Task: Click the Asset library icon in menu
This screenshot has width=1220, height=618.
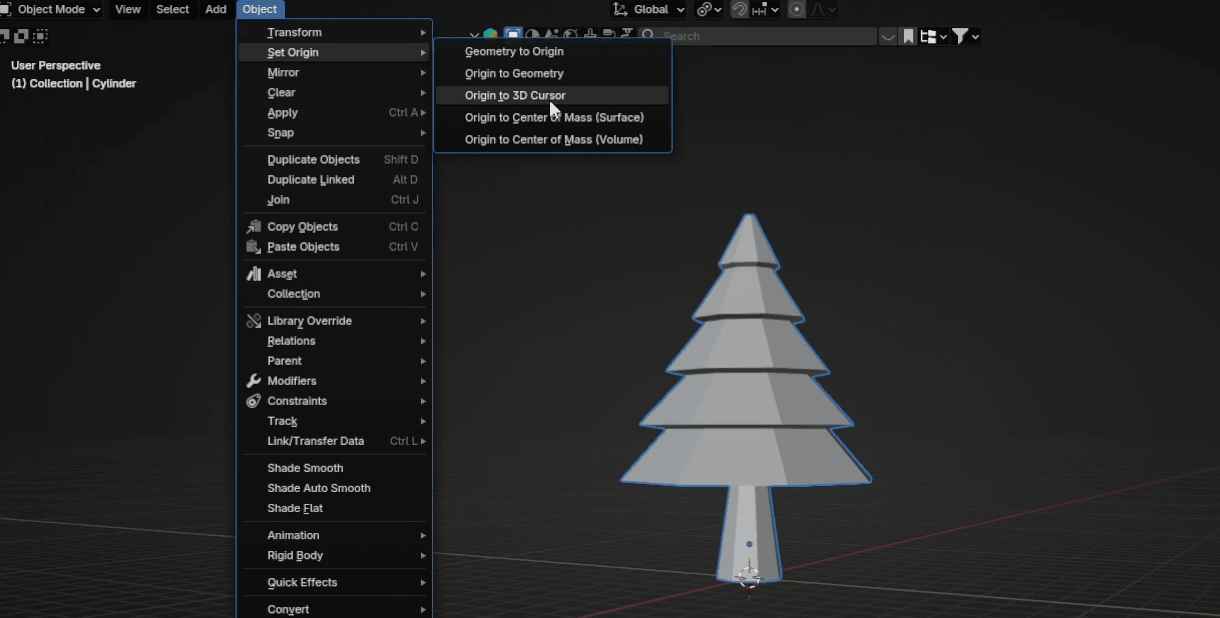Action: [254, 274]
